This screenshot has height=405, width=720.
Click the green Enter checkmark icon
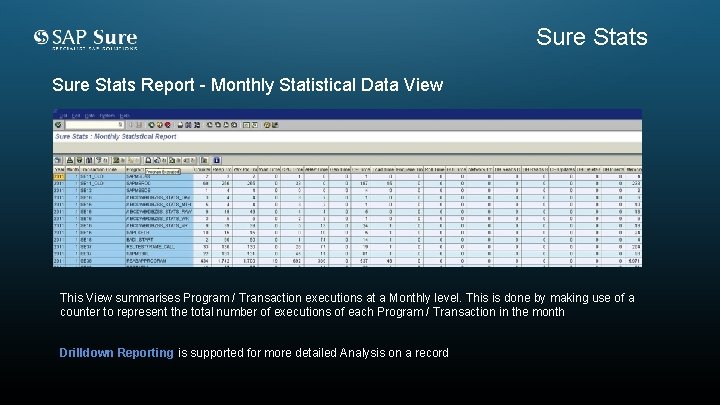[58, 125]
